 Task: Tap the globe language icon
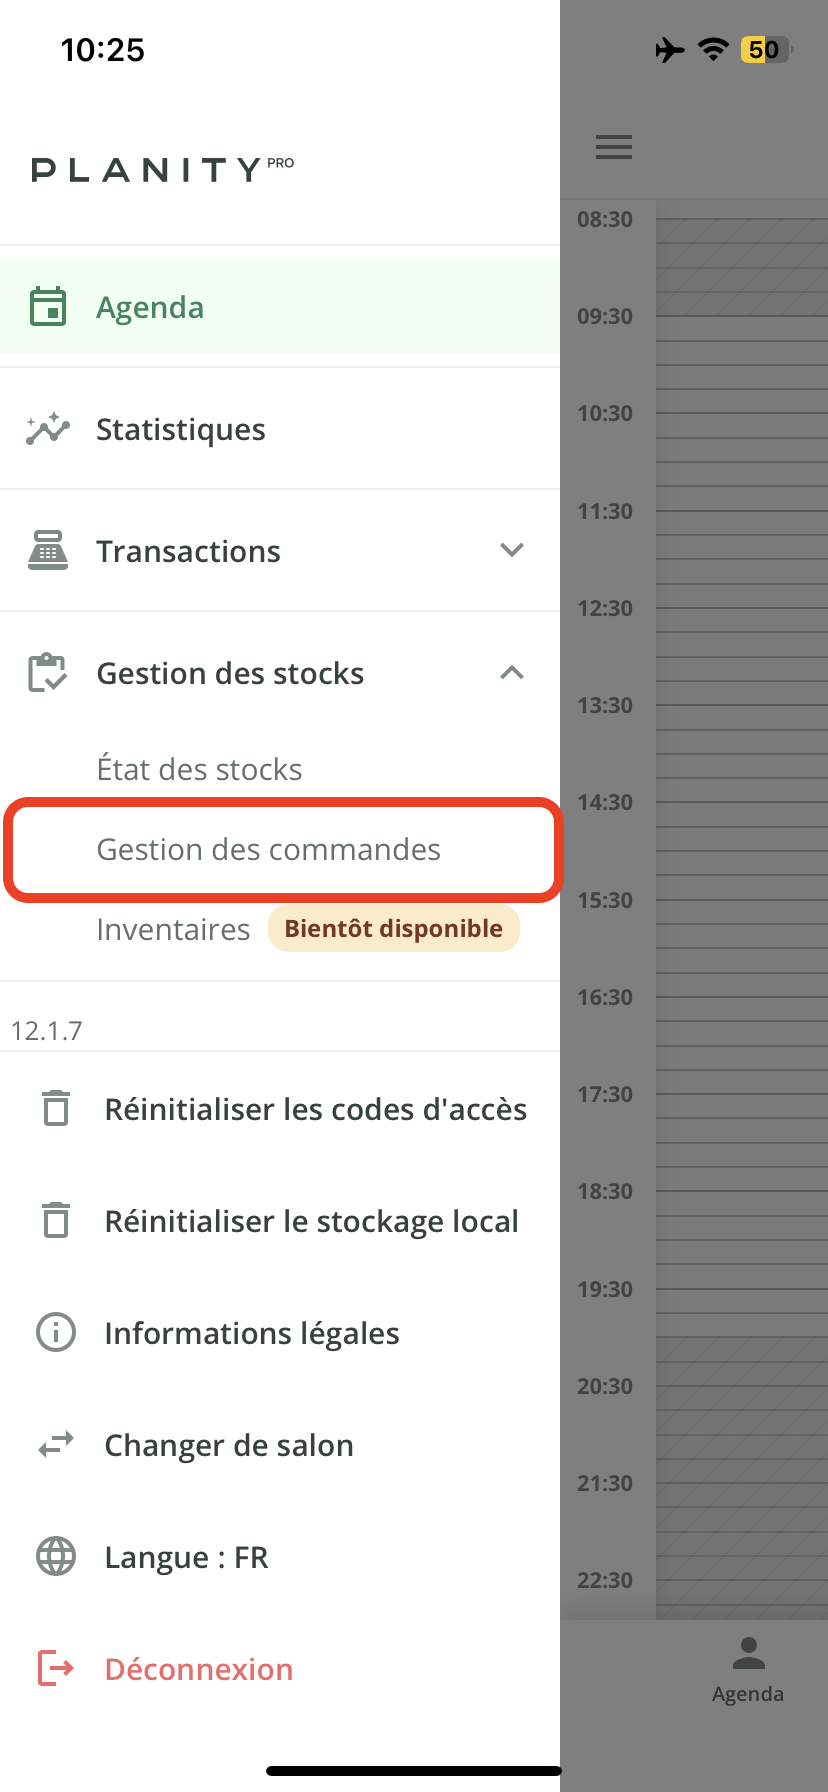[56, 1557]
